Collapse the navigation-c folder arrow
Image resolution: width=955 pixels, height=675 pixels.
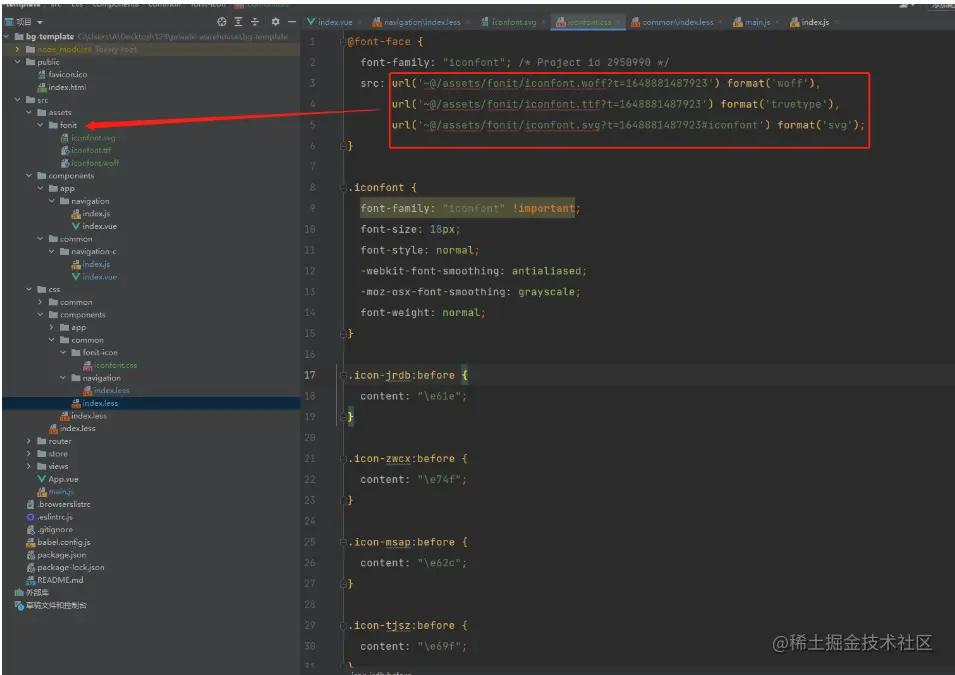tap(52, 252)
